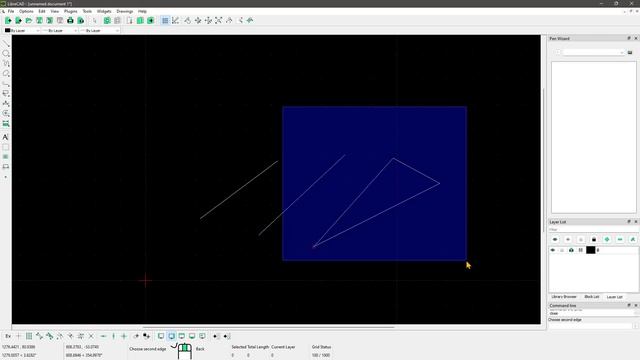Edit layer attributes with pencil button
The width and height of the screenshot is (640, 360).
click(x=633, y=239)
